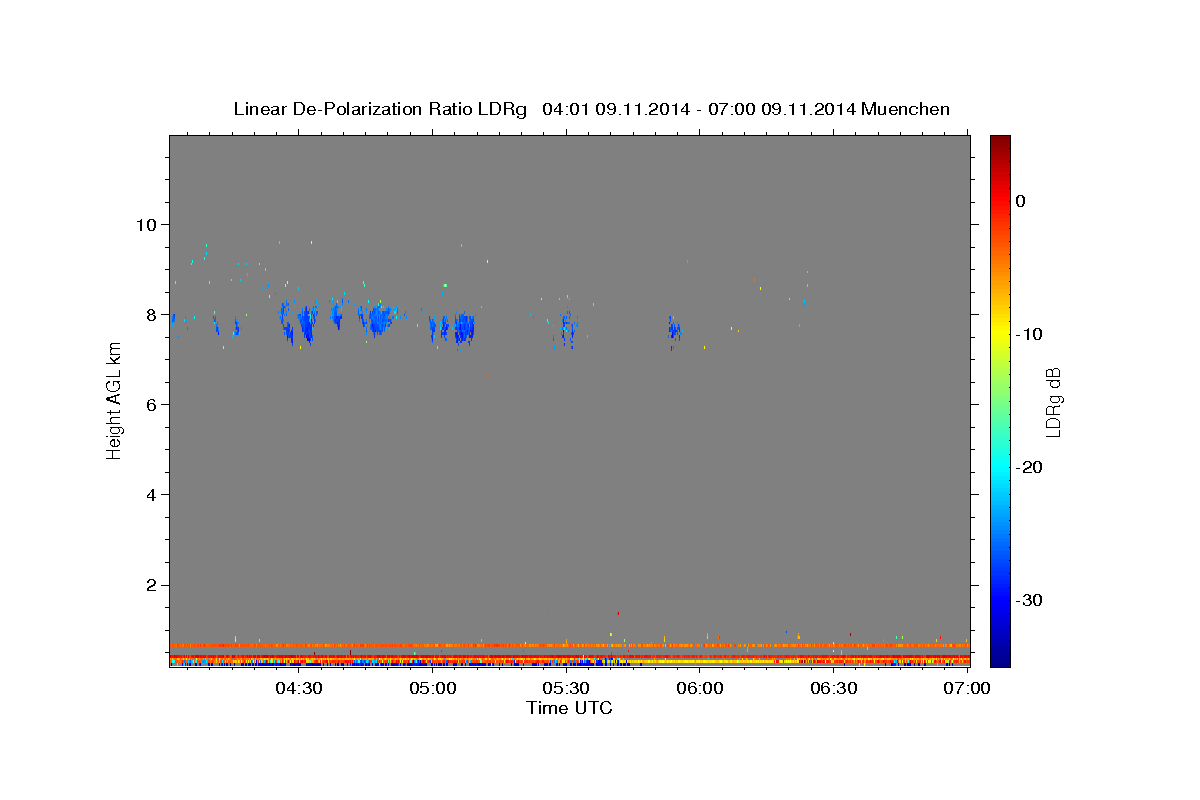Select the 'Muenchen' location label in the title
Viewport: 1200px width, 800px height.
[x=906, y=109]
